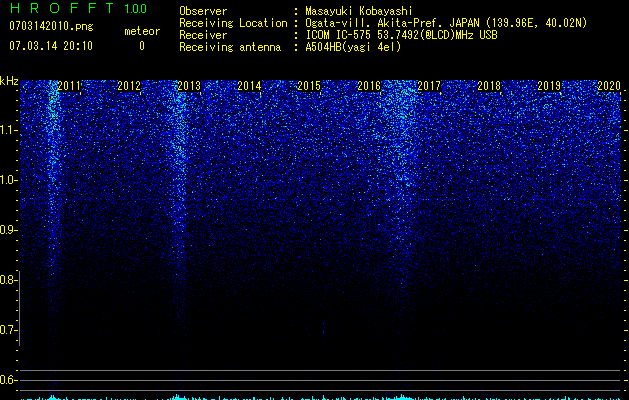Click the Observer label
The image size is (629, 400).
pyautogui.click(x=203, y=11)
